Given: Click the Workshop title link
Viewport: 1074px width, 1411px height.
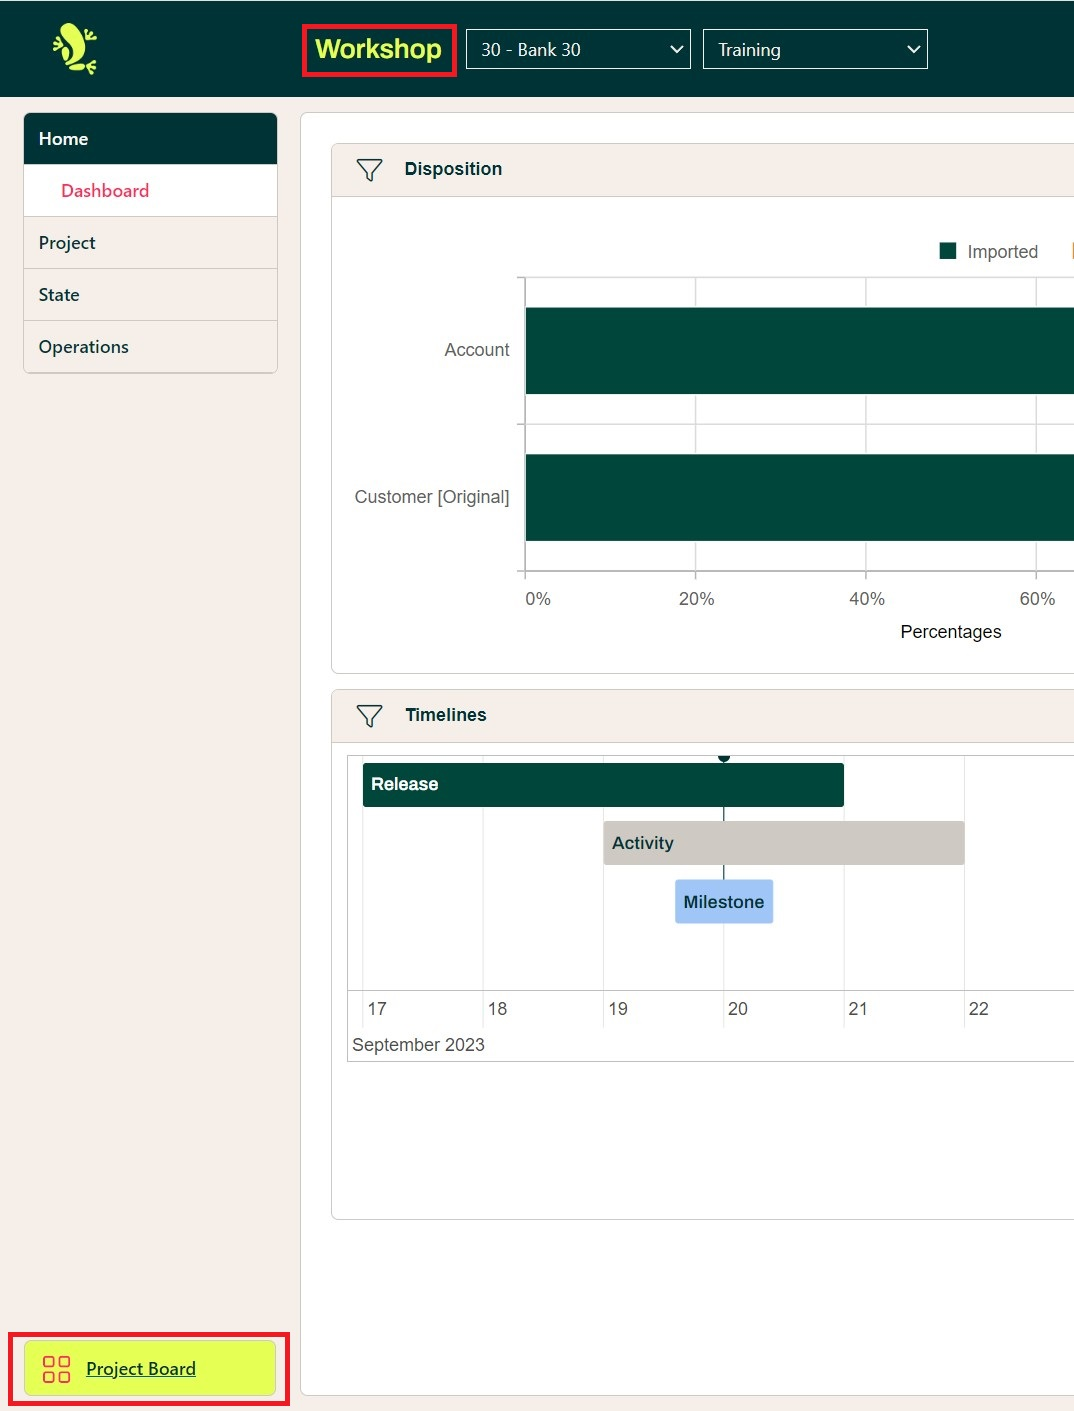Looking at the screenshot, I should (x=378, y=50).
